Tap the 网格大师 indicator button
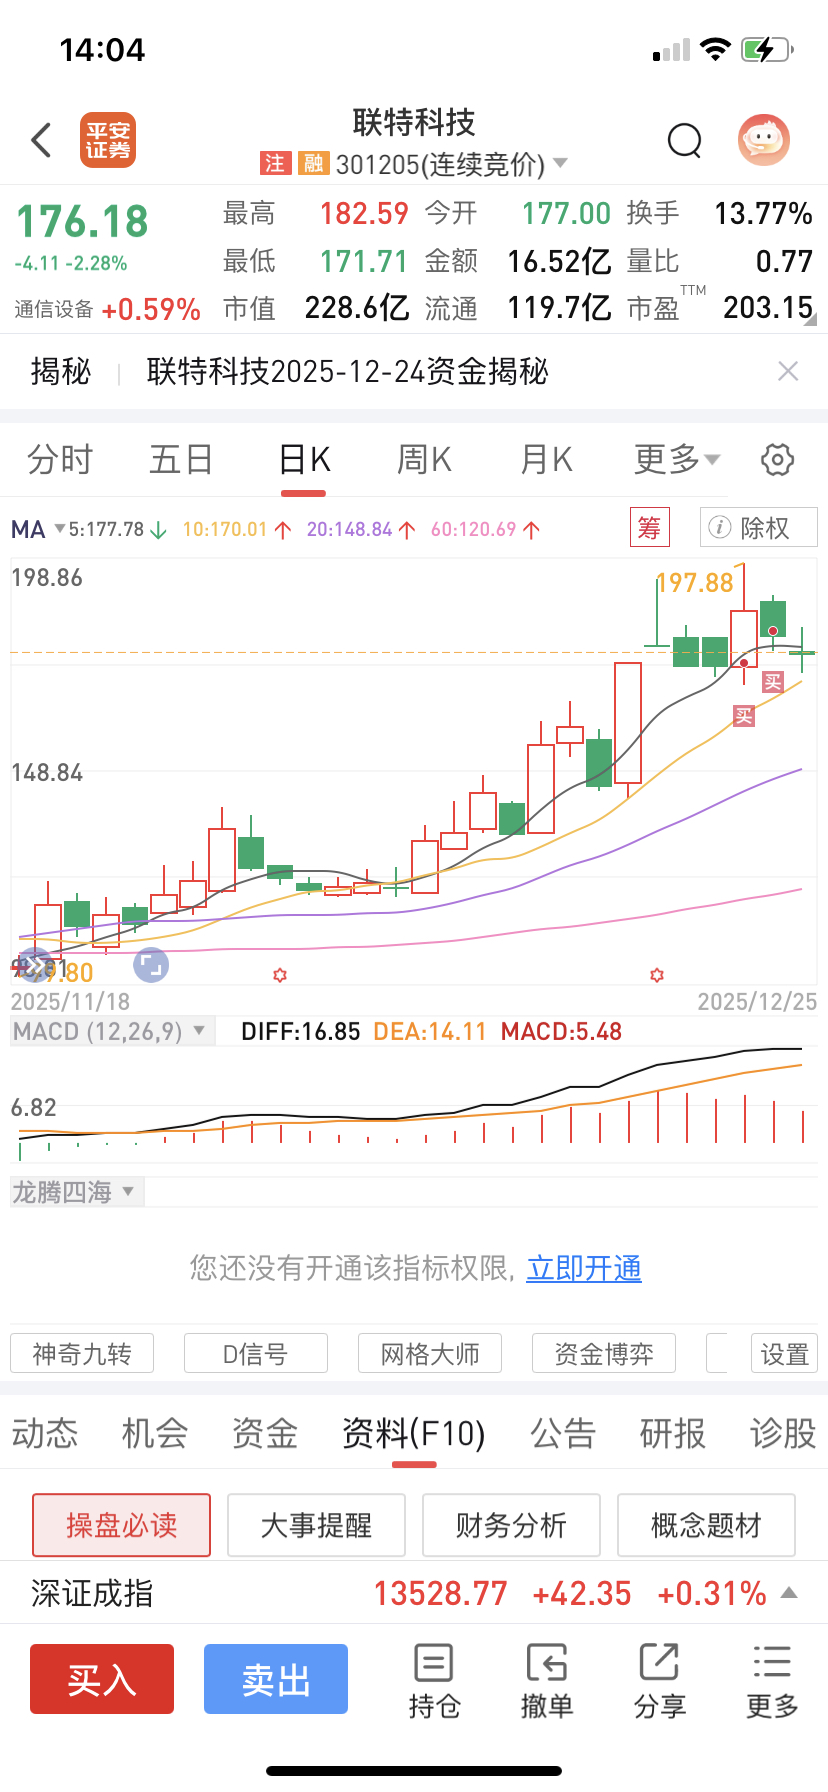Viewport: 828px width, 1792px height. [430, 1354]
